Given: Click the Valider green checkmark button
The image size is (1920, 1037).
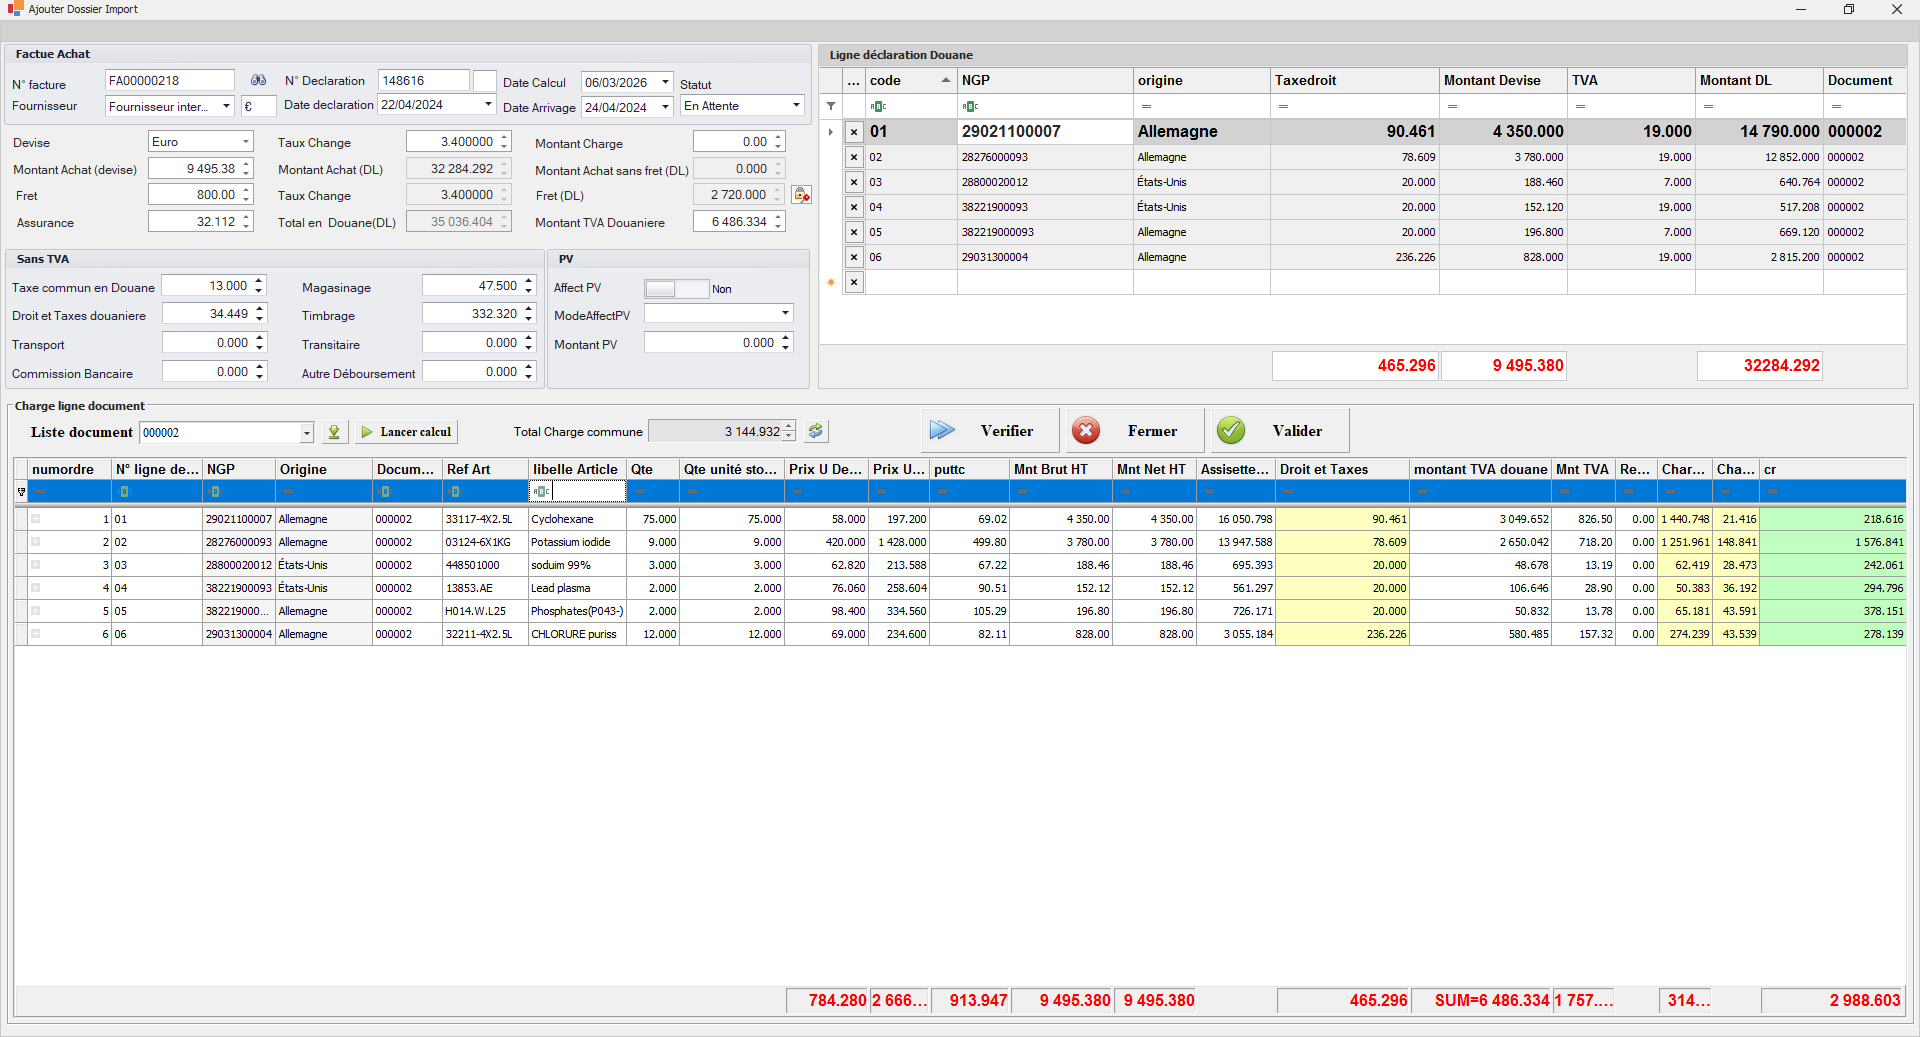Looking at the screenshot, I should tap(1279, 431).
